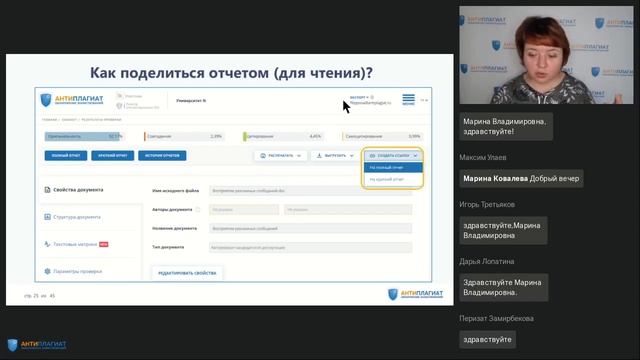
Task: Click the Antiplagiat shield logo in the site header
Action: tap(46, 100)
